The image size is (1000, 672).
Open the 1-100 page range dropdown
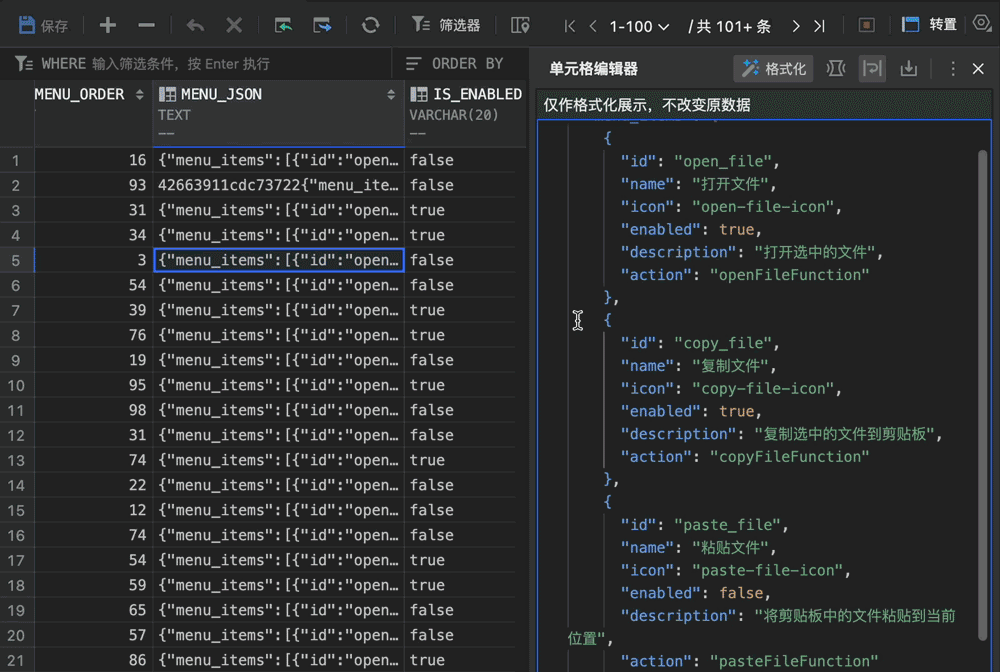tap(639, 26)
